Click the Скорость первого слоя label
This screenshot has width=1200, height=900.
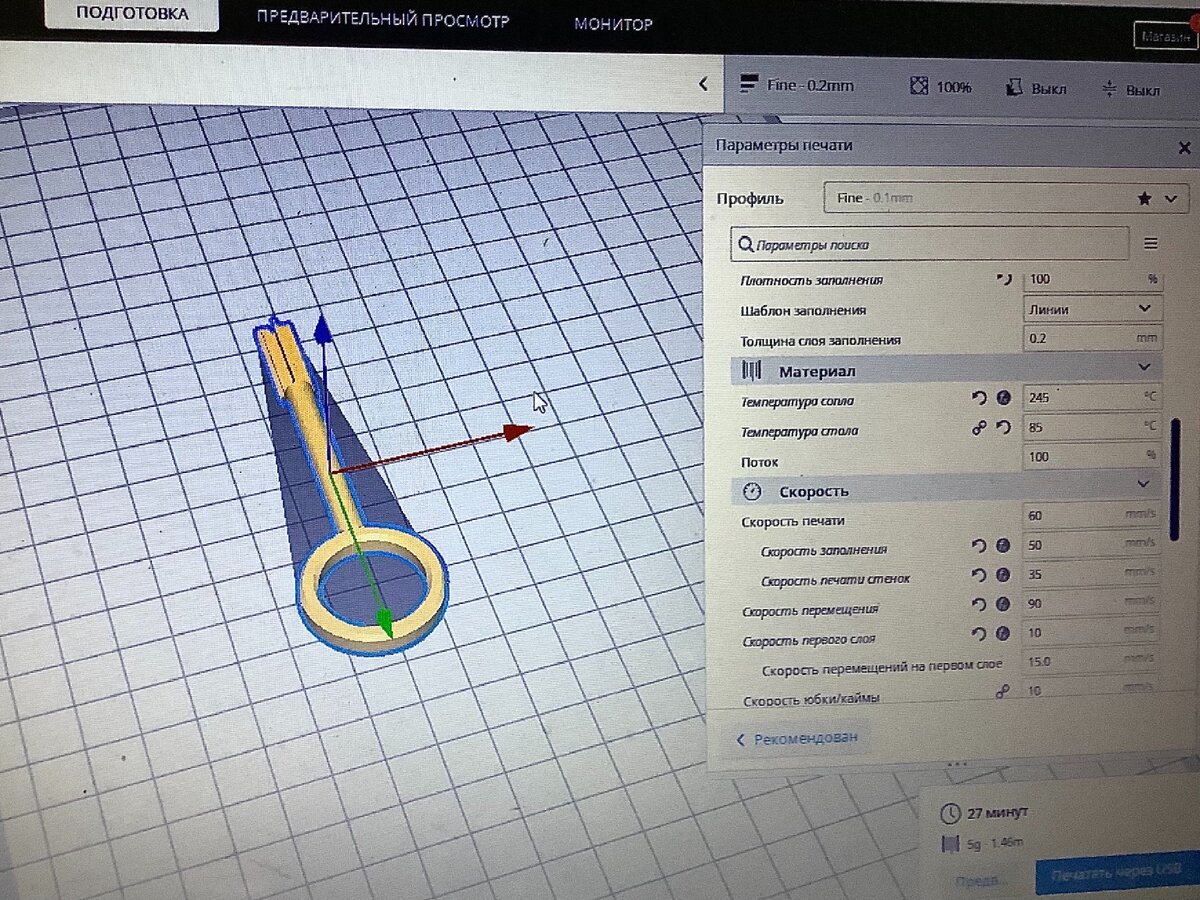[809, 639]
